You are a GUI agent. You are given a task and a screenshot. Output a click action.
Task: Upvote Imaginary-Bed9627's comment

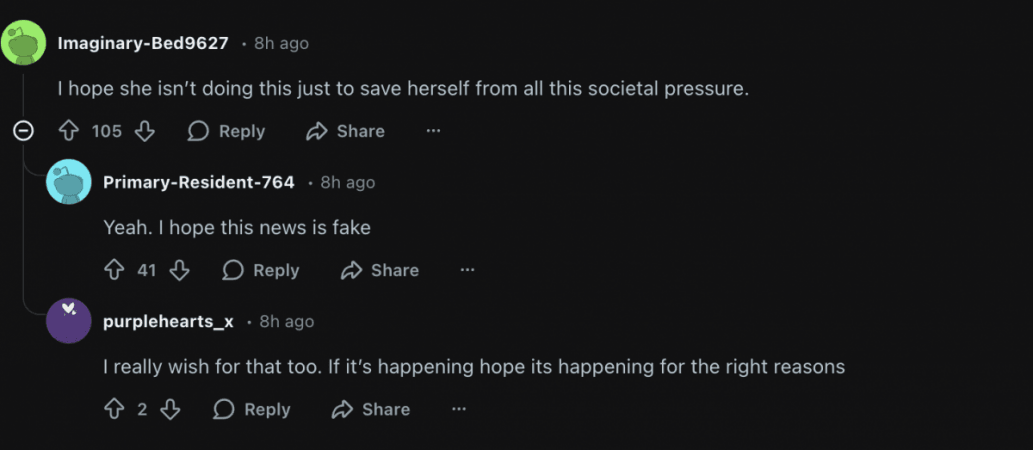pyautogui.click(x=69, y=131)
